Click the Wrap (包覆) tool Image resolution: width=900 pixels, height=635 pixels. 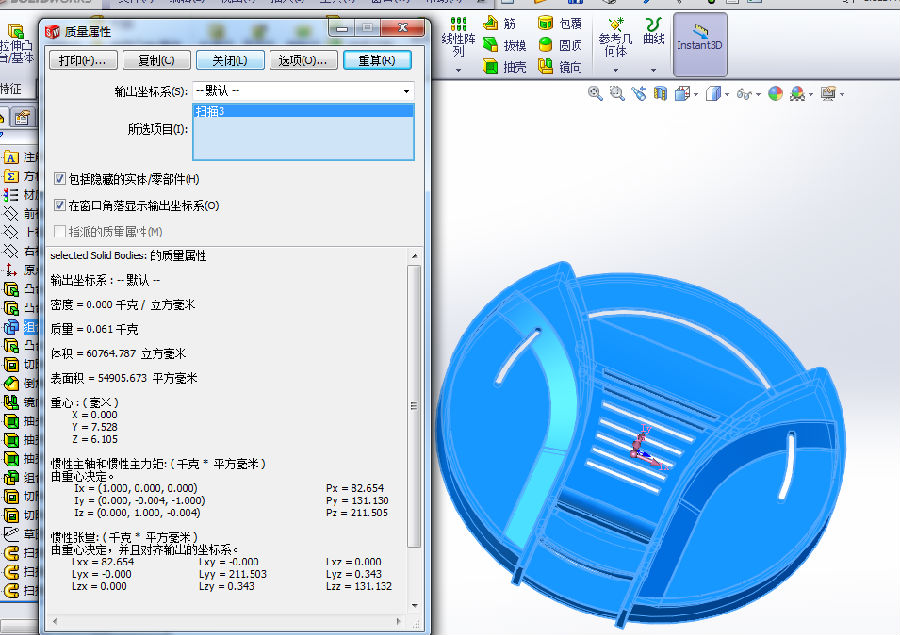coord(546,23)
